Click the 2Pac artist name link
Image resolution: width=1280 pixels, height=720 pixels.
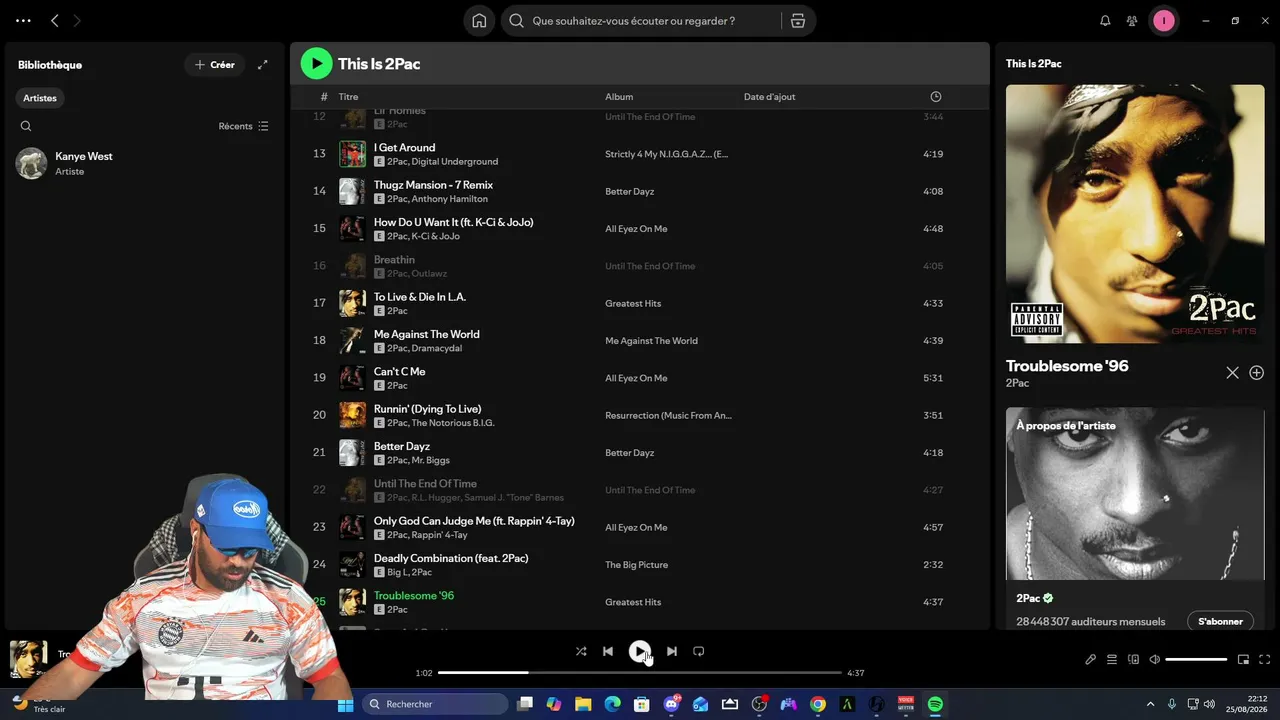tap(1017, 383)
